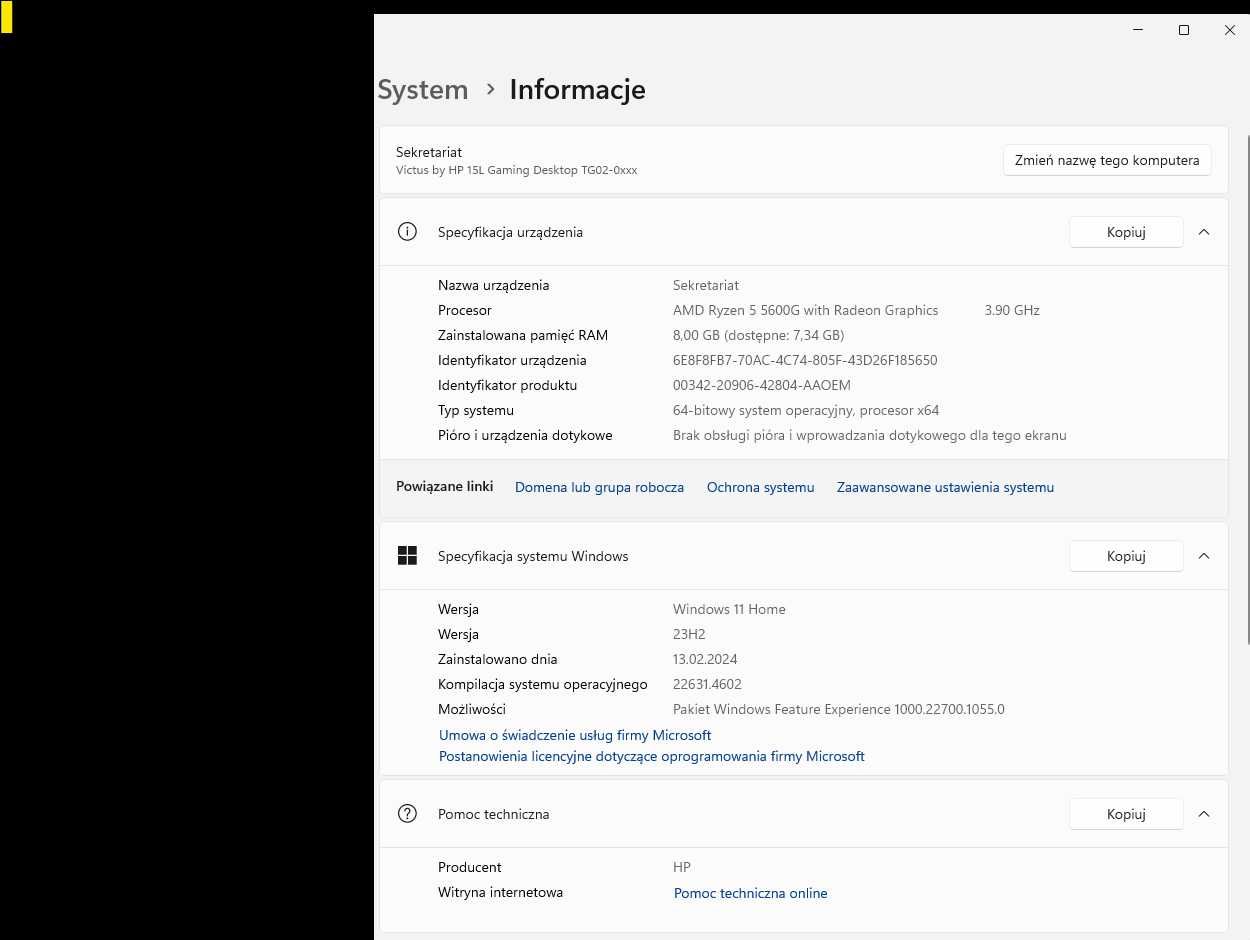Click the Typ systemu label
The width and height of the screenshot is (1250, 940).
pos(475,410)
